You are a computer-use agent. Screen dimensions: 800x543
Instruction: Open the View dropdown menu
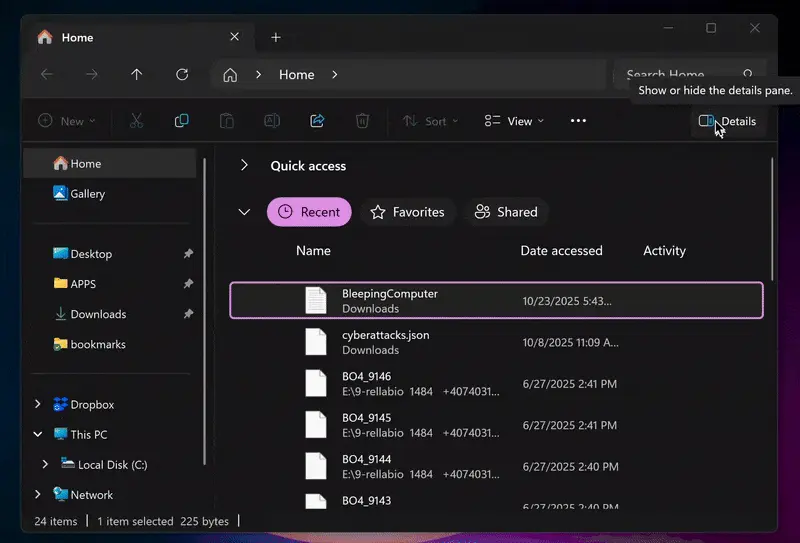[x=514, y=121]
